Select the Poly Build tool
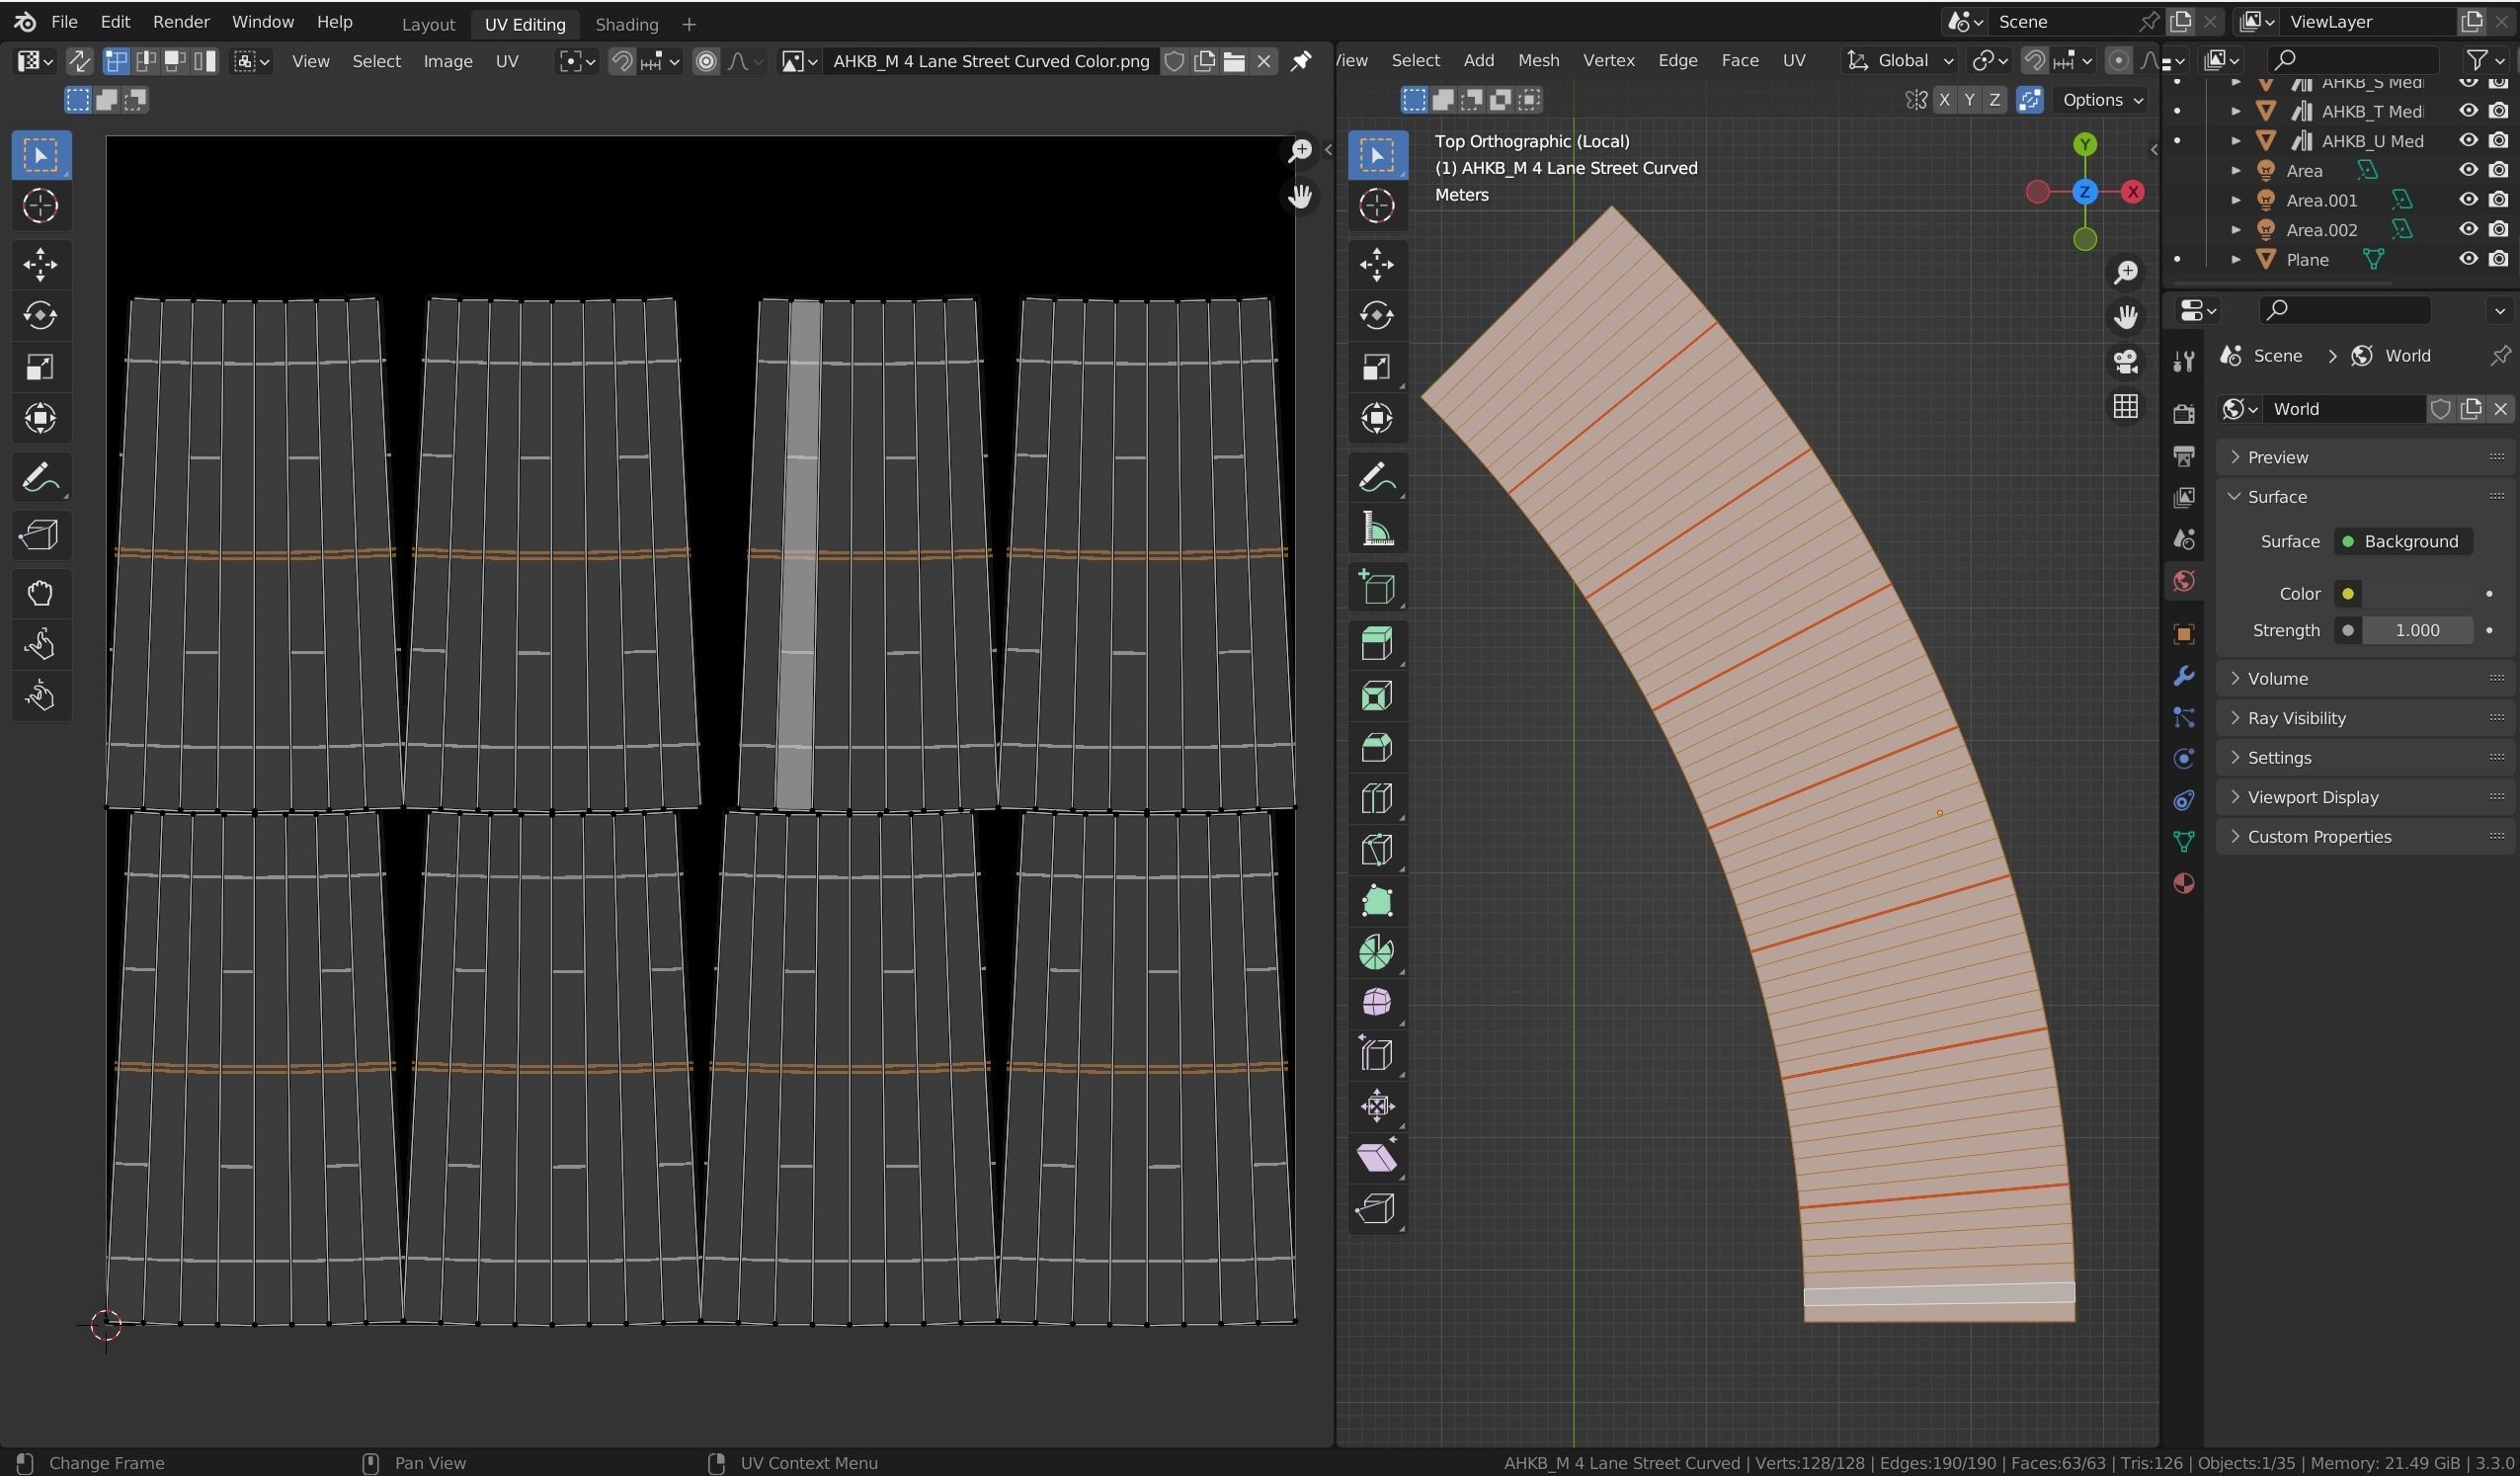This screenshot has width=2520, height=1476. [1377, 901]
